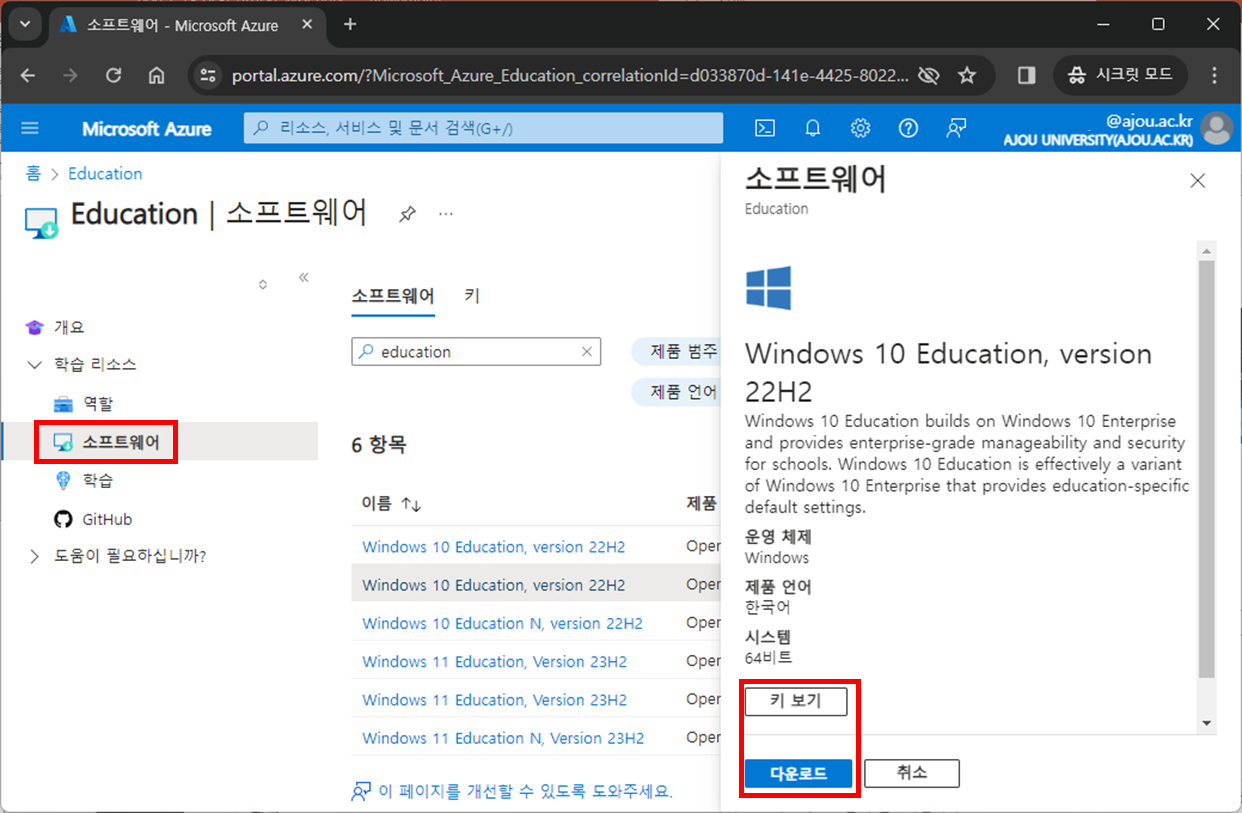This screenshot has width=1242, height=813.
Task: Focus the software search field containing education
Action: click(x=476, y=352)
